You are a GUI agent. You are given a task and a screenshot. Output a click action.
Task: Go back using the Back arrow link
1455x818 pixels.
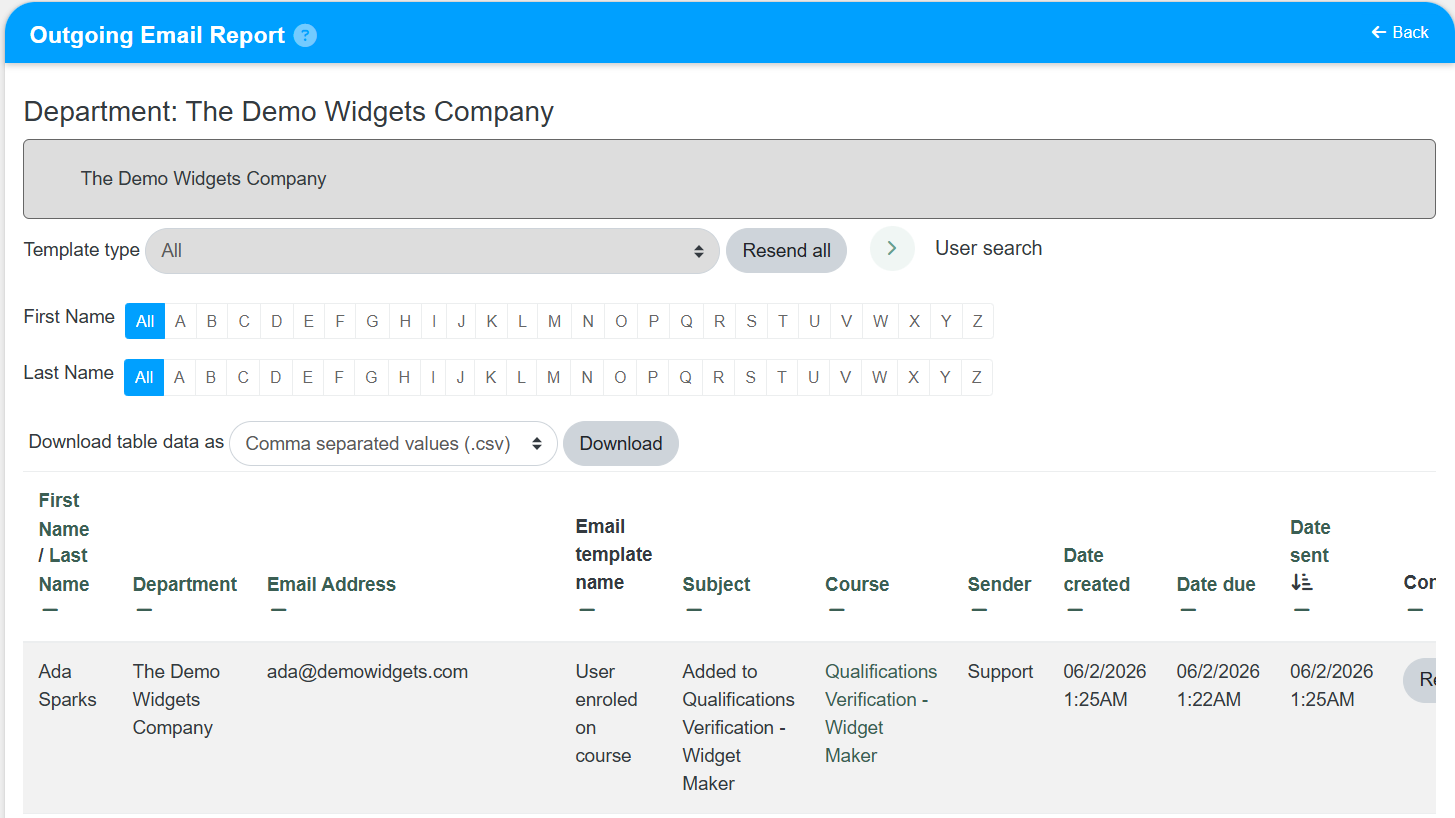tap(1400, 32)
